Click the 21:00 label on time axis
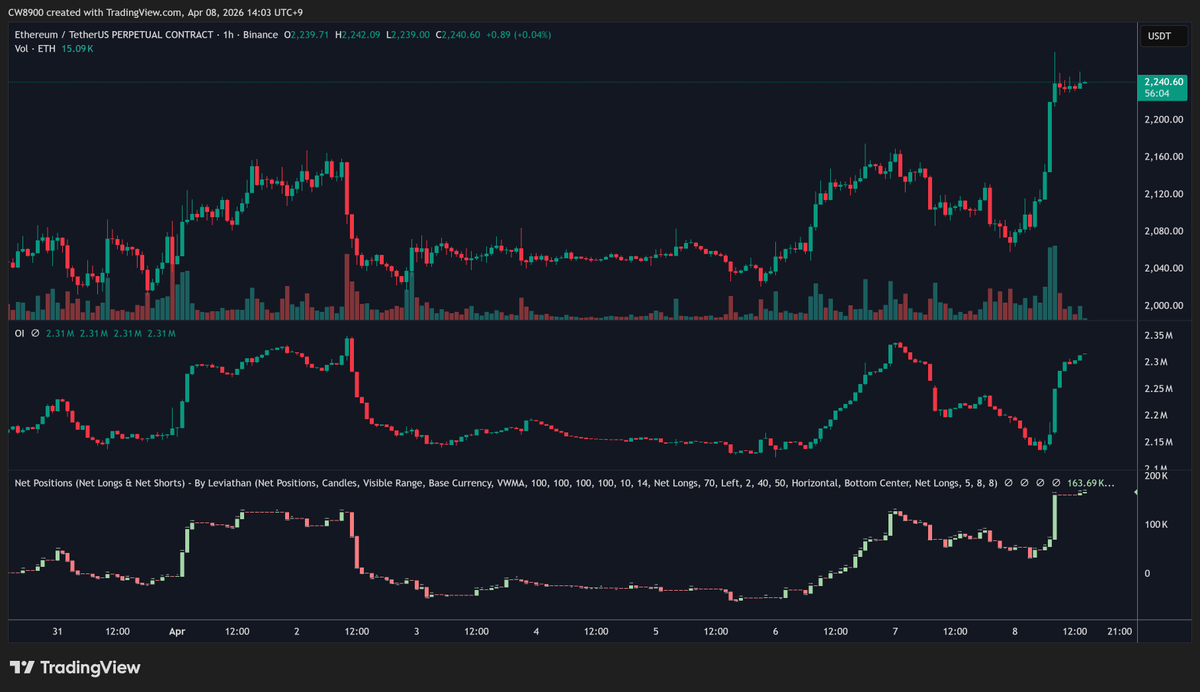 1120,632
